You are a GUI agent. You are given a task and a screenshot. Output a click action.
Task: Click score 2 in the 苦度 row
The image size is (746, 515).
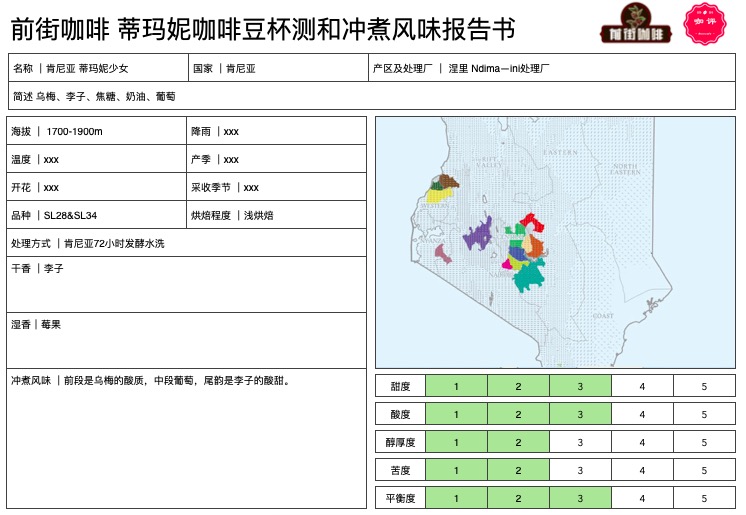pyautogui.click(x=519, y=470)
